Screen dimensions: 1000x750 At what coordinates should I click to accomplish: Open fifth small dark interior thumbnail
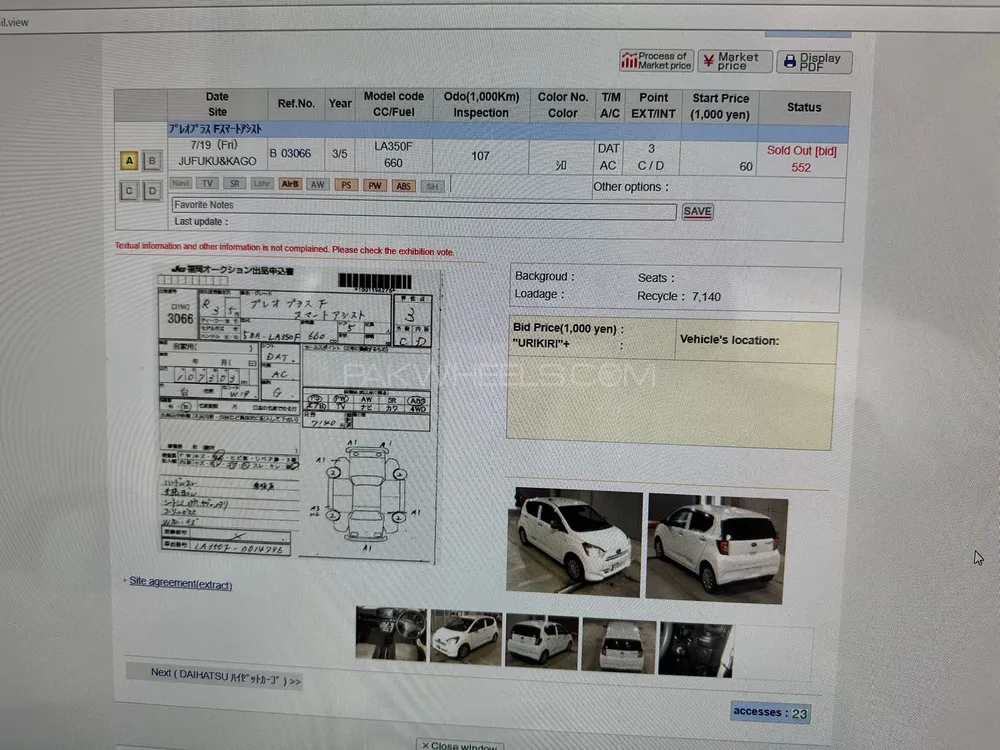tap(695, 650)
